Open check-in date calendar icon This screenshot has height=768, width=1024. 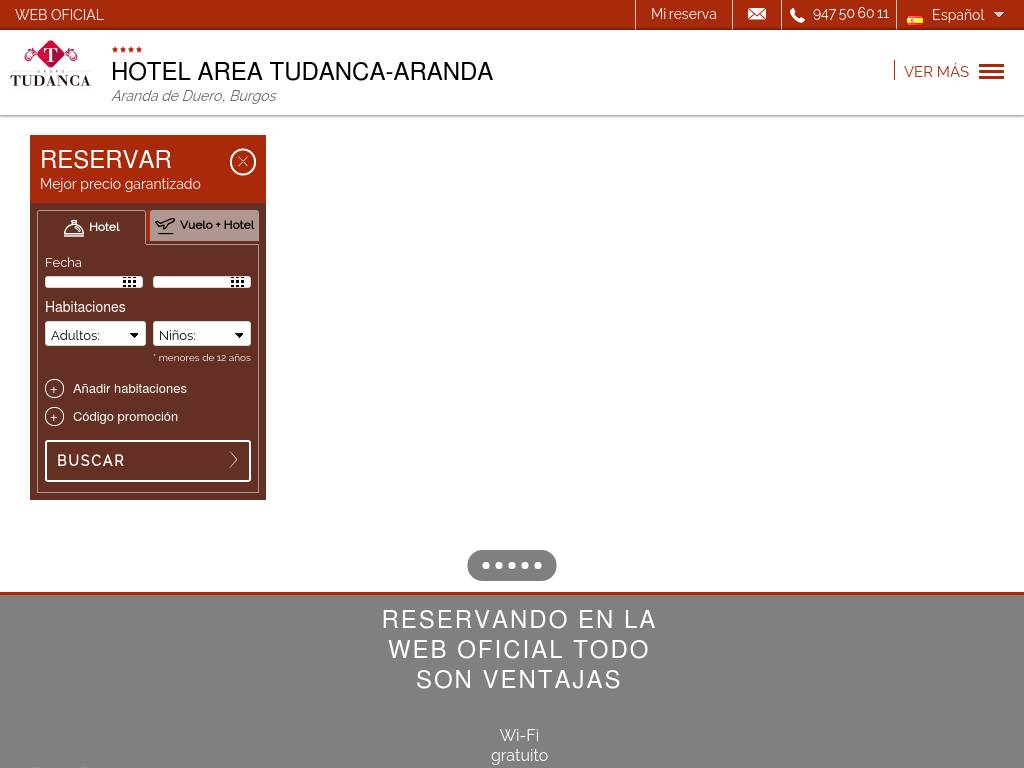129,282
